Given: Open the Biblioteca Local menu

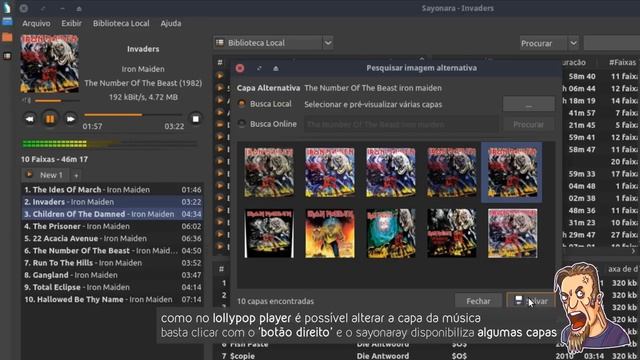Looking at the screenshot, I should coord(121,23).
